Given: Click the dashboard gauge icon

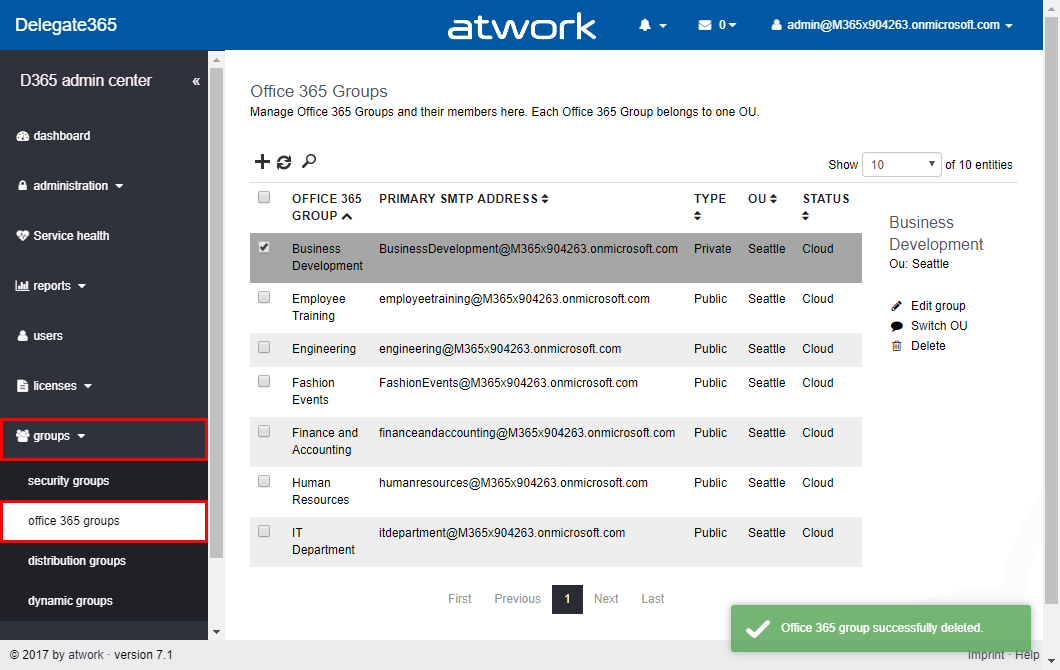Looking at the screenshot, I should pyautogui.click(x=22, y=136).
